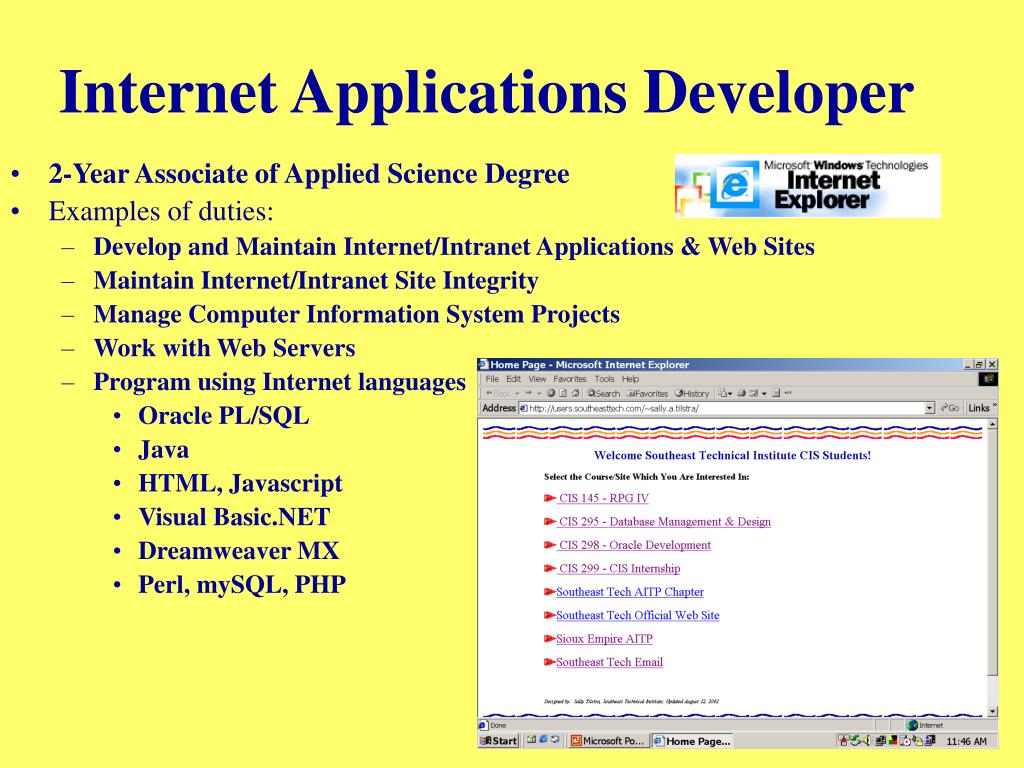Click the Done status bar page icon
The image size is (1024, 768).
click(x=483, y=725)
